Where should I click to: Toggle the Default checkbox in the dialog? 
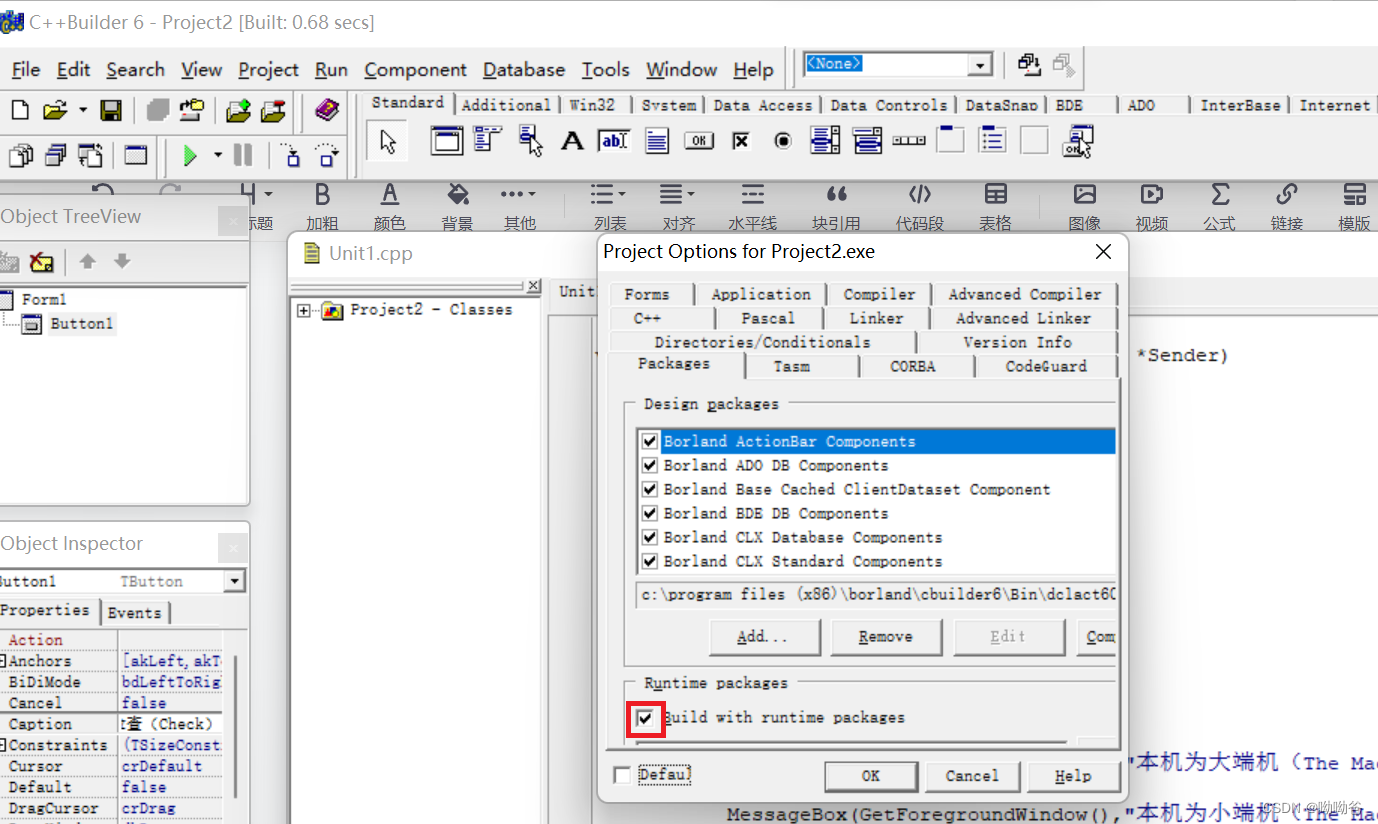pos(622,775)
